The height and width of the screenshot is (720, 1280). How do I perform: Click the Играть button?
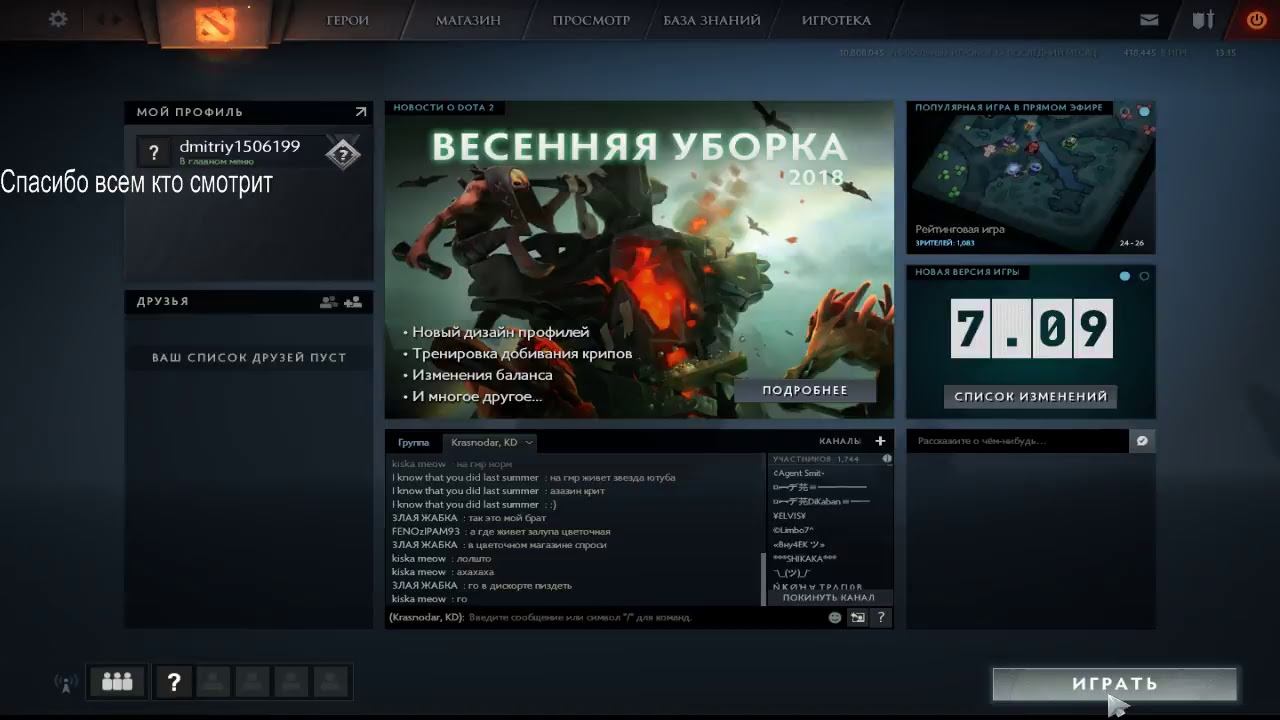click(1115, 684)
